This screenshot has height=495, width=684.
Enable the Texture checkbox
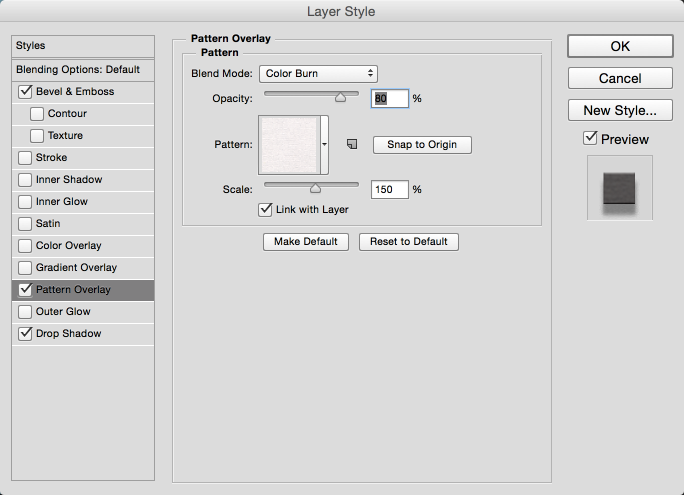click(x=37, y=136)
